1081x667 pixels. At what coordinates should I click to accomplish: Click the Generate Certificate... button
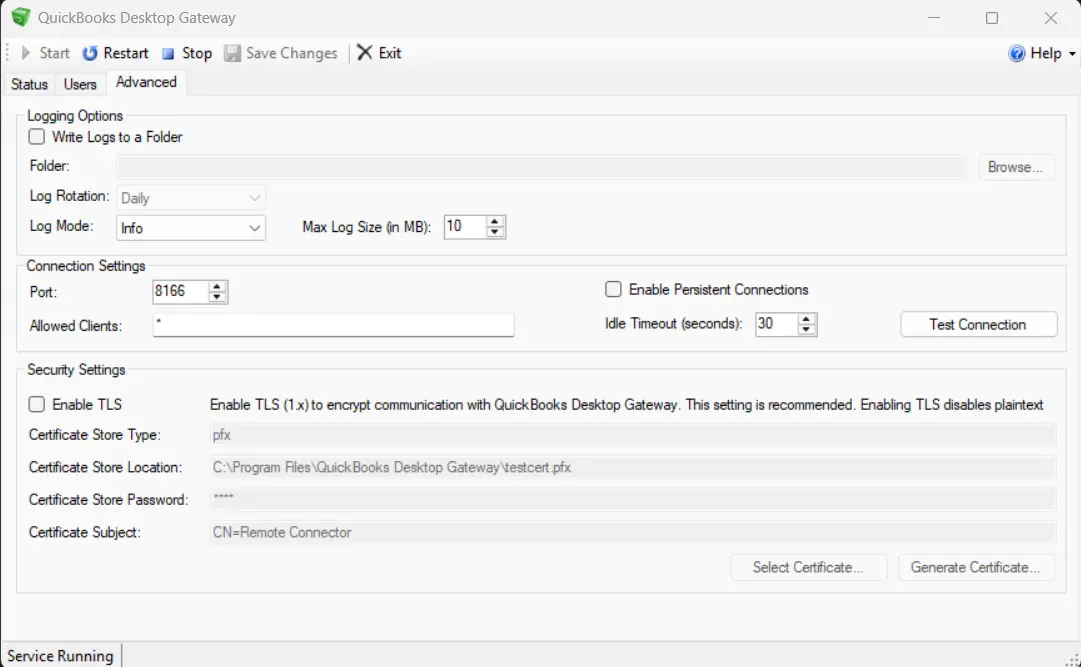(976, 567)
